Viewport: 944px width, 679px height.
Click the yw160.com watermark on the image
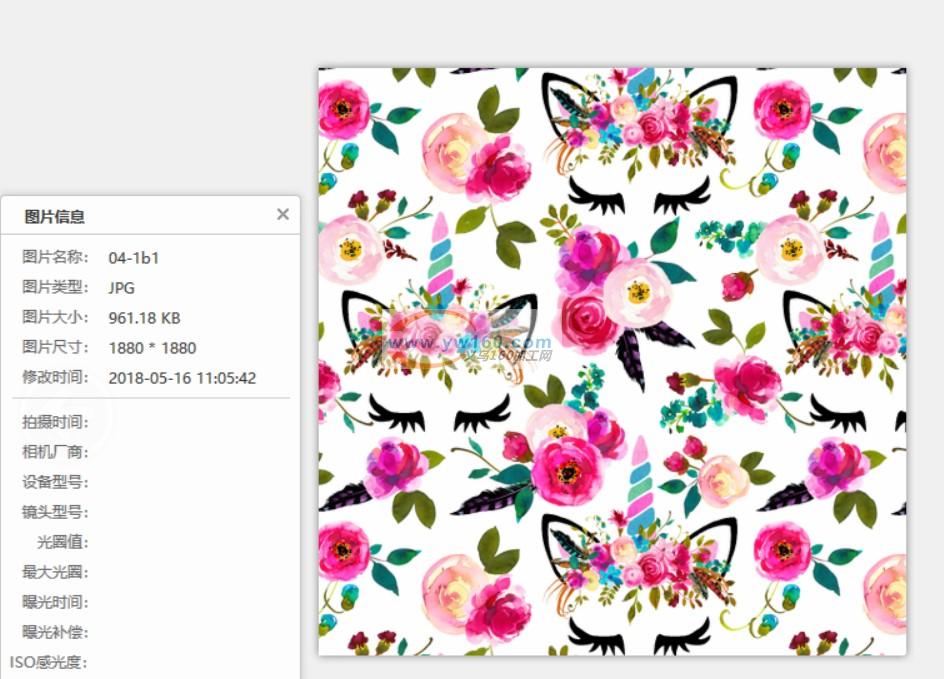468,342
